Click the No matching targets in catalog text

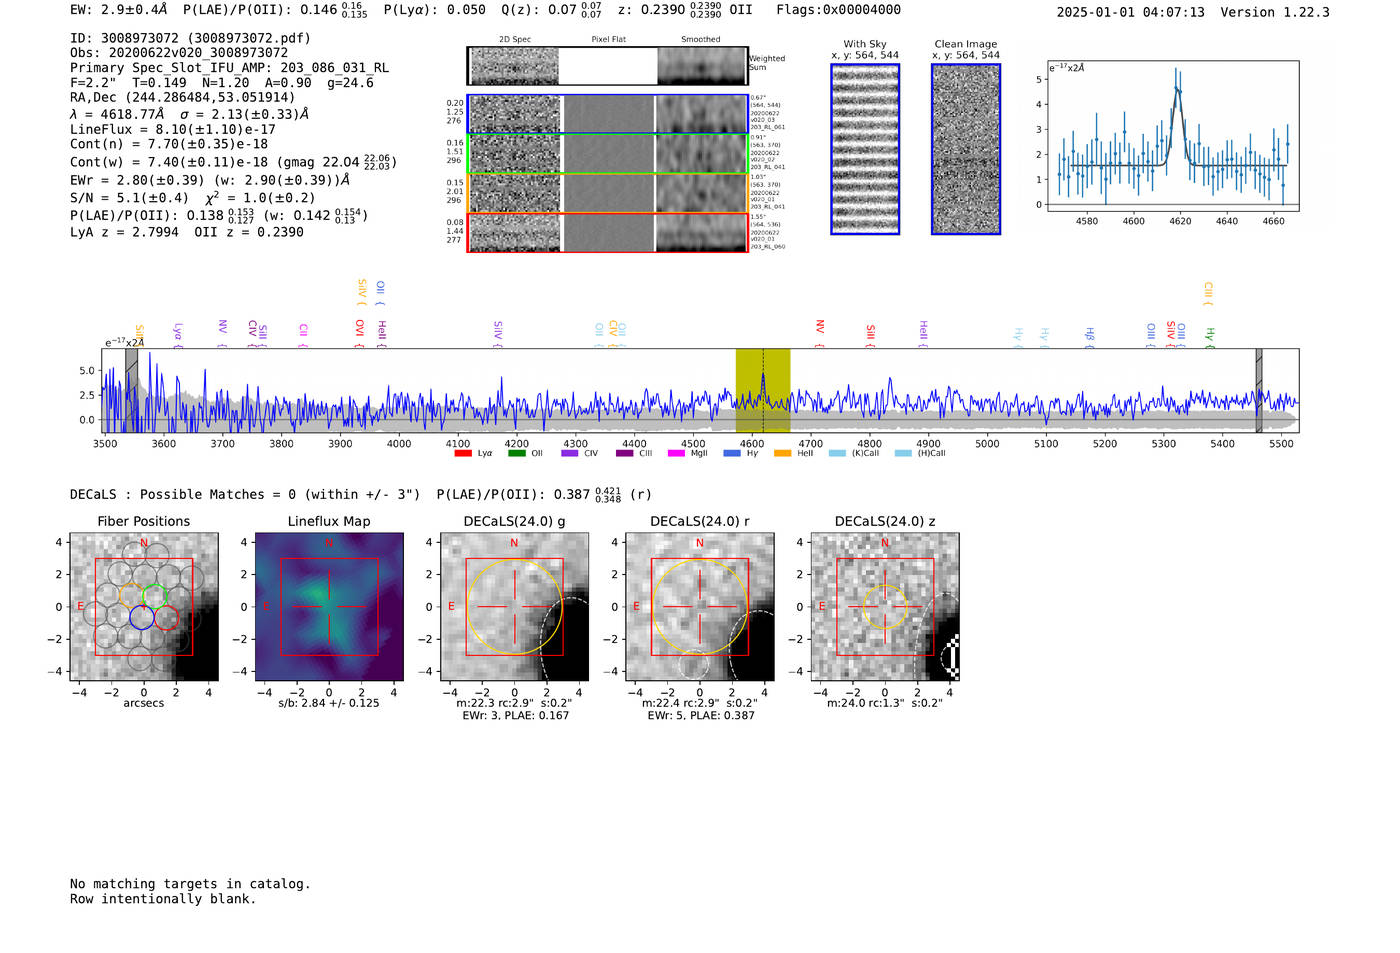click(190, 884)
